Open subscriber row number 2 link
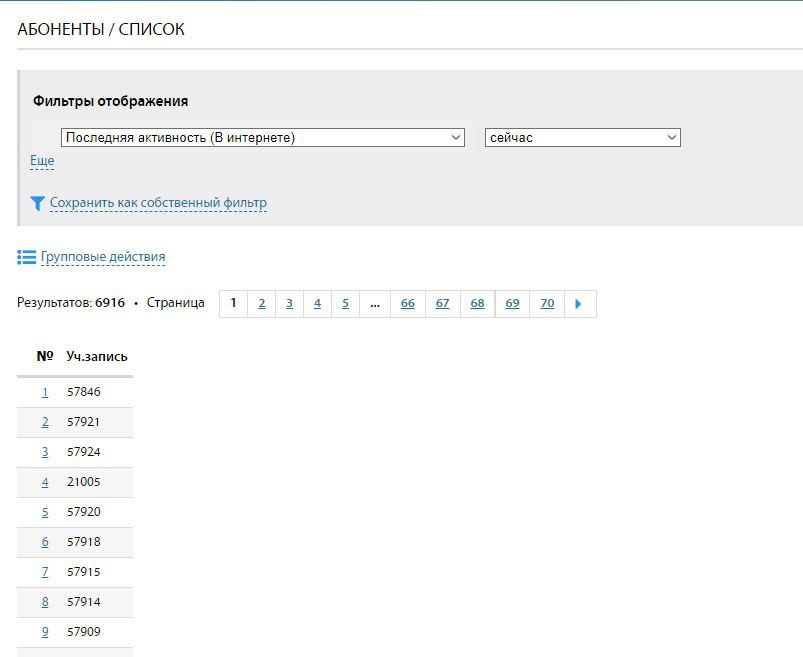 [x=45, y=422]
